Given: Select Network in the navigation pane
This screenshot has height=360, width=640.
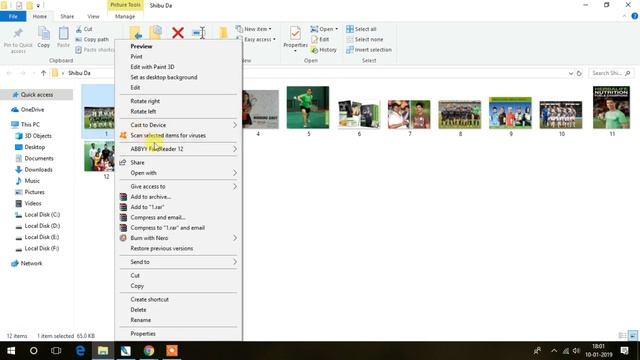Looking at the screenshot, I should point(31,264).
